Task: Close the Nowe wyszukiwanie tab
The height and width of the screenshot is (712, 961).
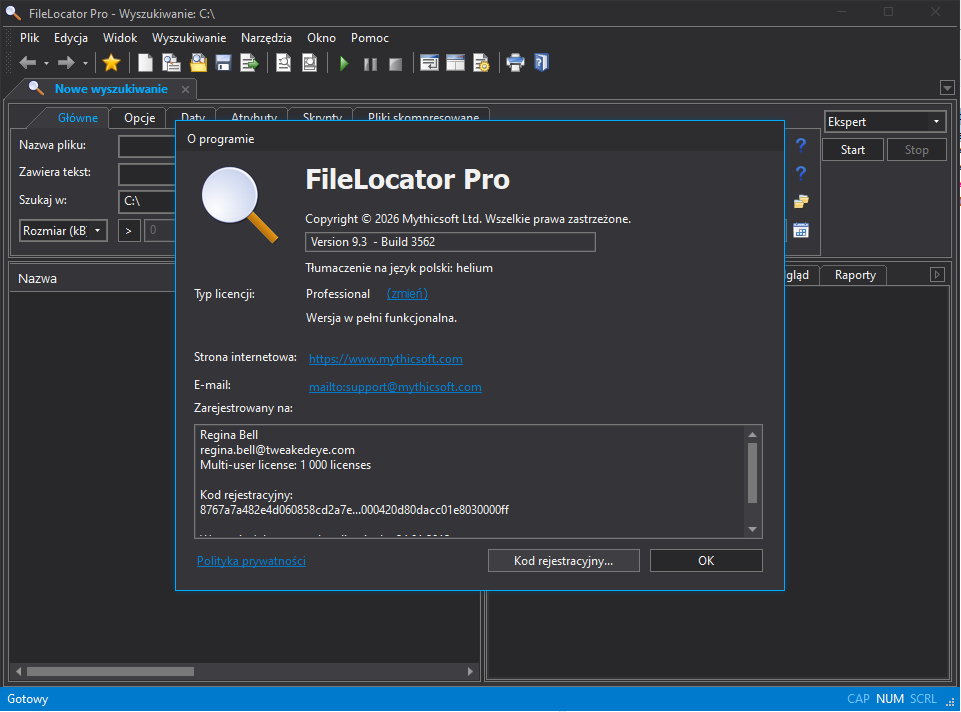Action: (x=185, y=89)
